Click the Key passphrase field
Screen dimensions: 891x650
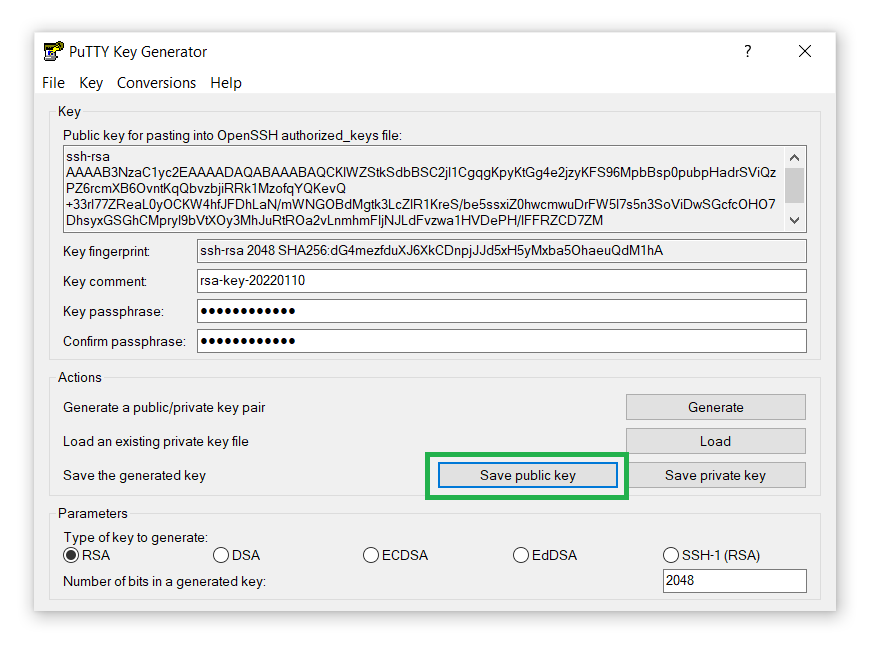coord(502,311)
